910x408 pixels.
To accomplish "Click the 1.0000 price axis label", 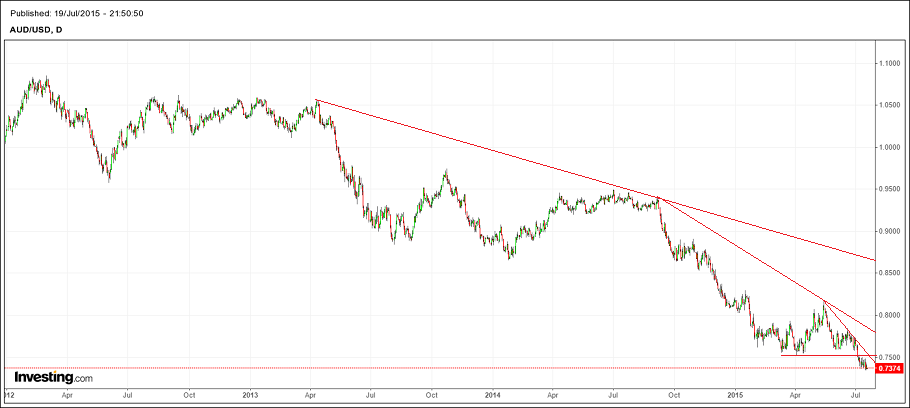I will pyautogui.click(x=889, y=147).
